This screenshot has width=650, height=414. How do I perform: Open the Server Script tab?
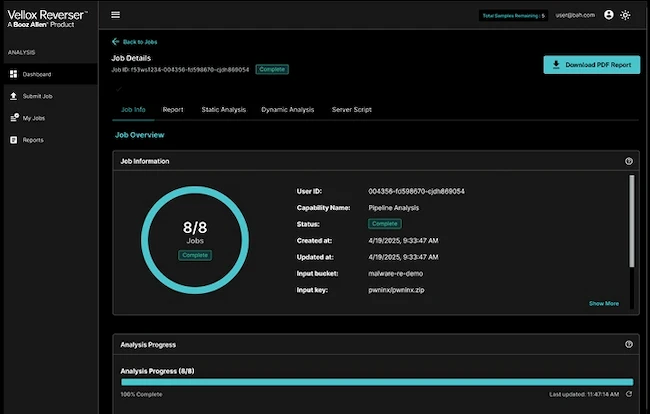(x=351, y=109)
